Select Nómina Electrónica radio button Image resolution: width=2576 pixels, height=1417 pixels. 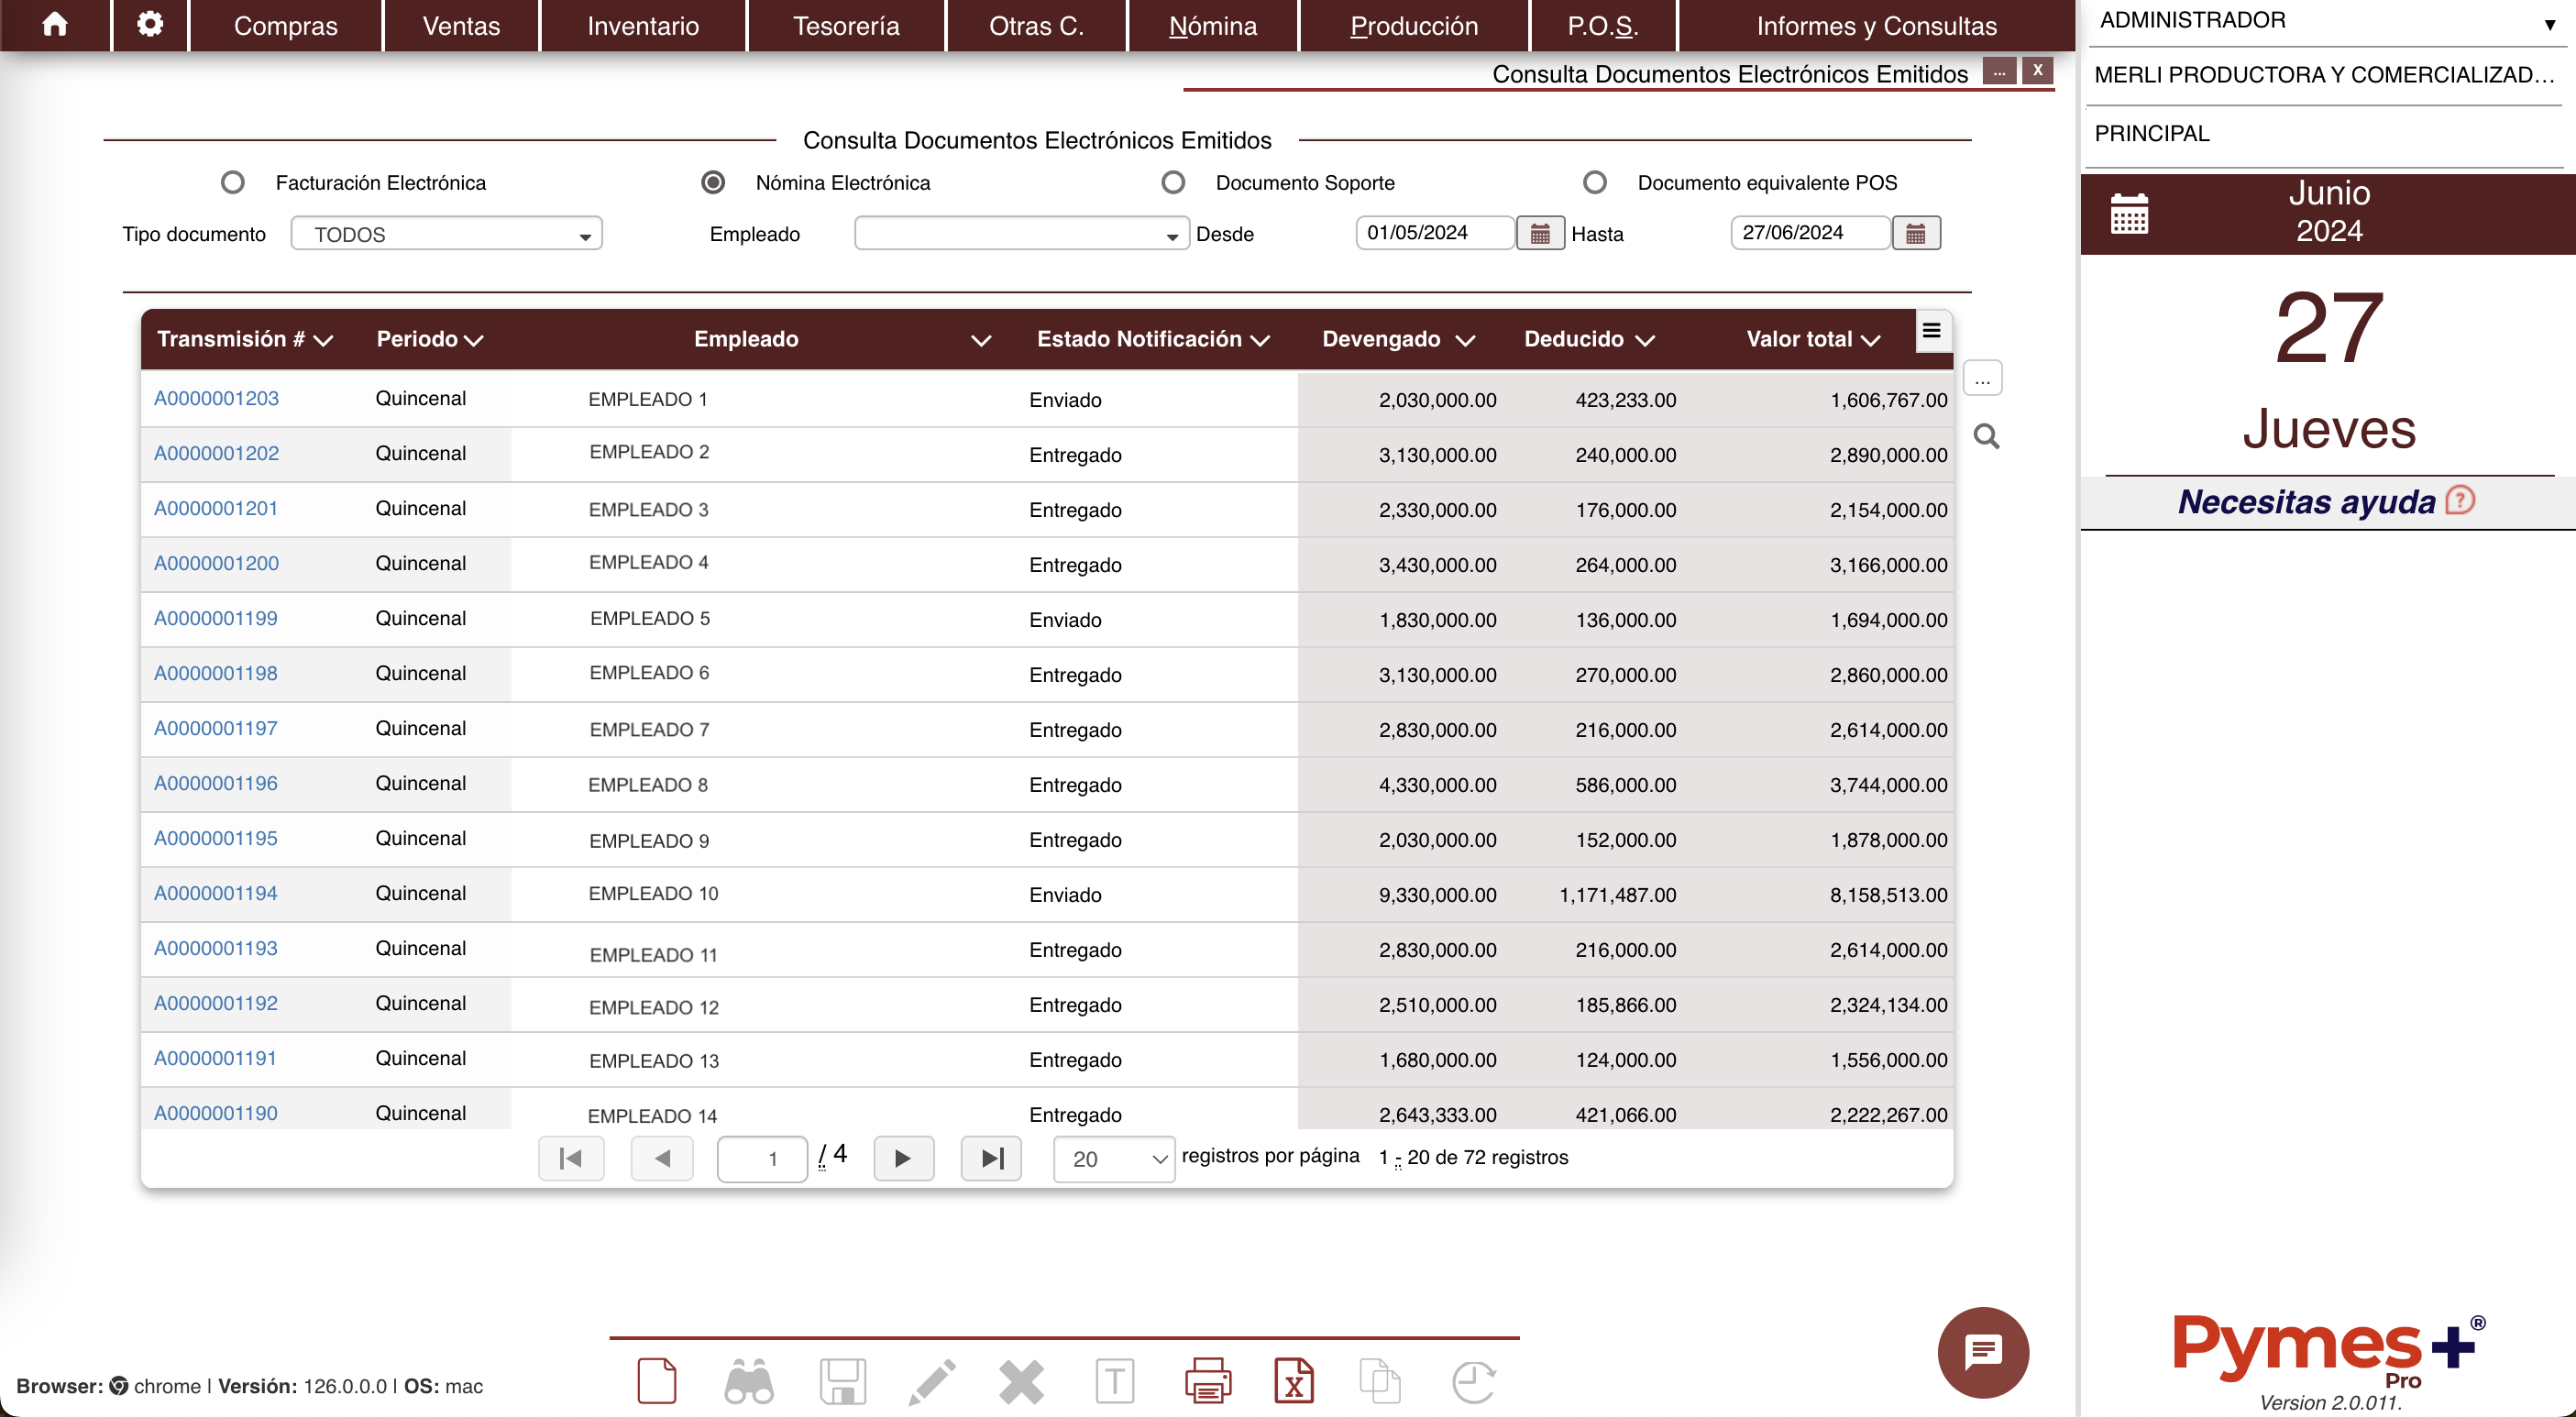point(712,182)
